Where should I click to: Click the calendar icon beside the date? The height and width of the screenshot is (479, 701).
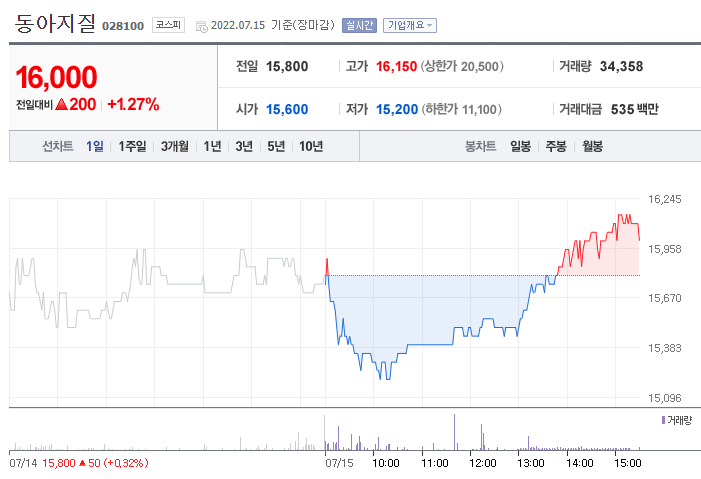202,26
